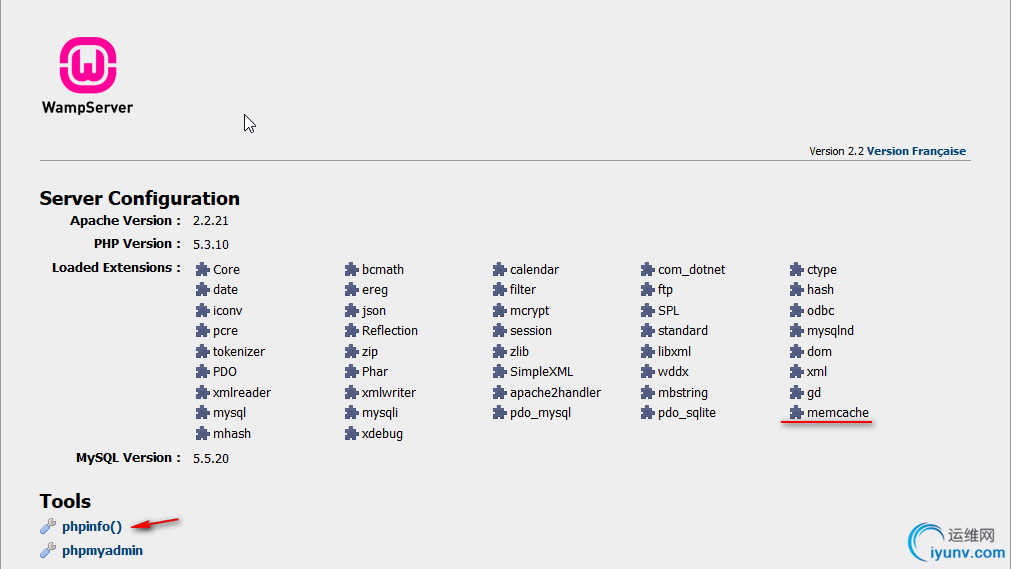Screen dimensions: 1011x569
Task: Click the memcache extension label
Action: click(838, 413)
